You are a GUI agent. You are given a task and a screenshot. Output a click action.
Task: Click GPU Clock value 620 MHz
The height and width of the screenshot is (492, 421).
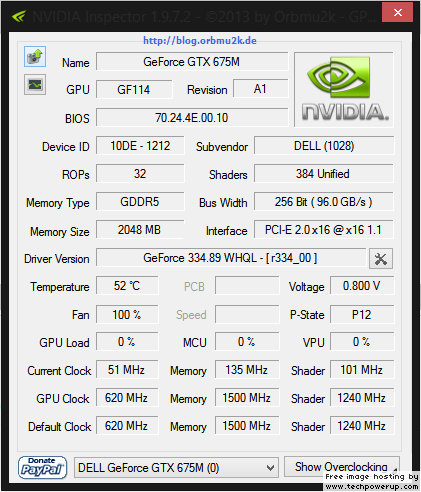point(127,398)
